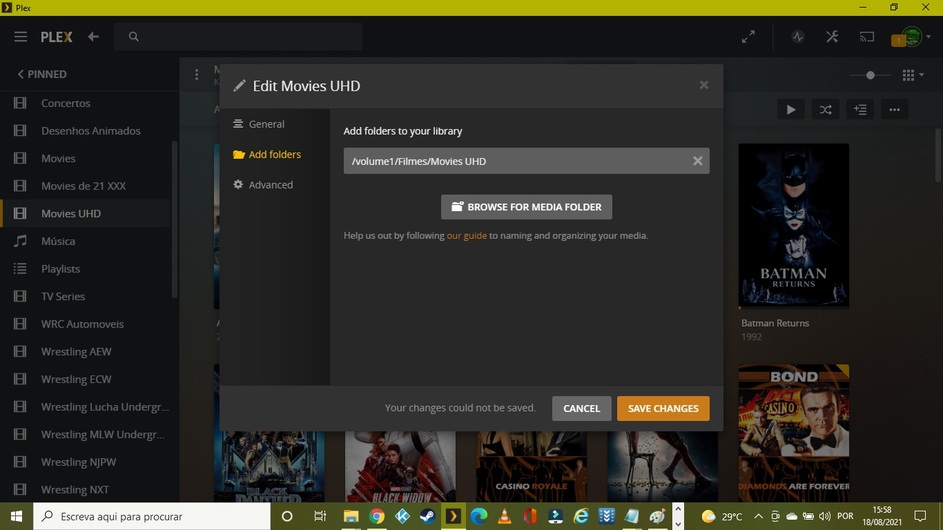Image resolution: width=943 pixels, height=530 pixels.
Task: Open the Black Widow poster
Action: (x=401, y=466)
